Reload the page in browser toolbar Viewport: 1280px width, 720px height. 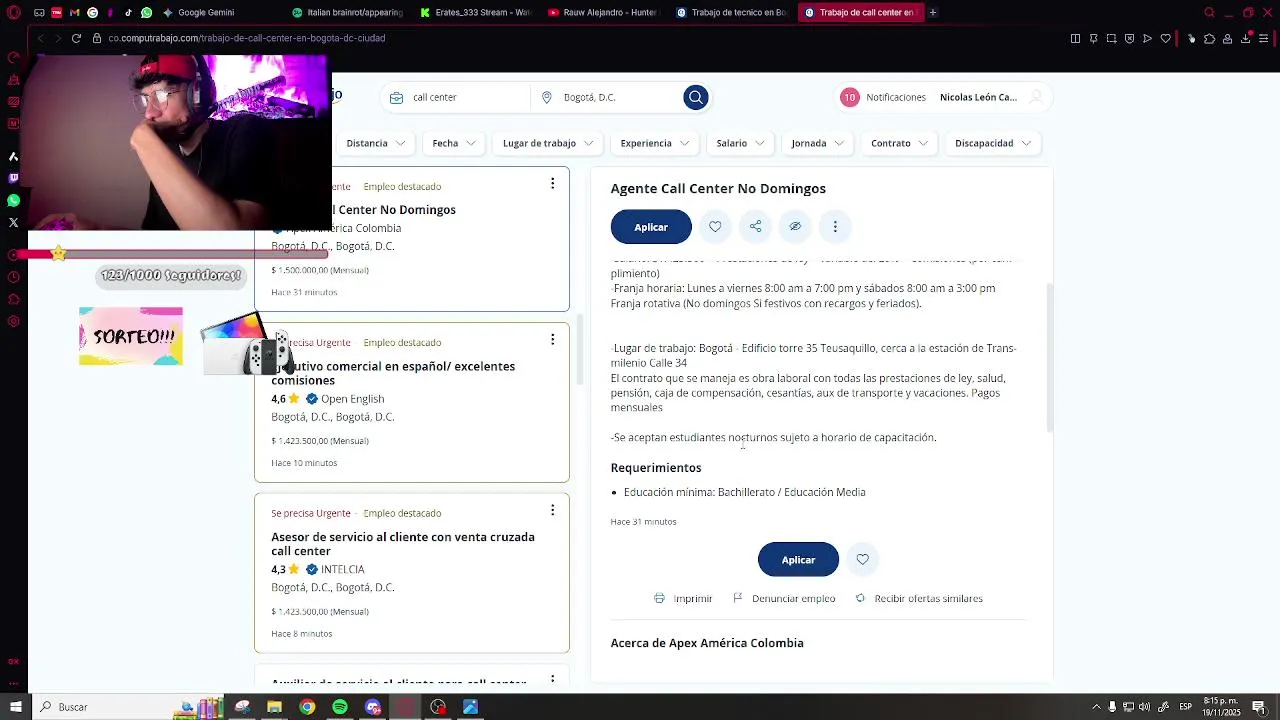(76, 38)
